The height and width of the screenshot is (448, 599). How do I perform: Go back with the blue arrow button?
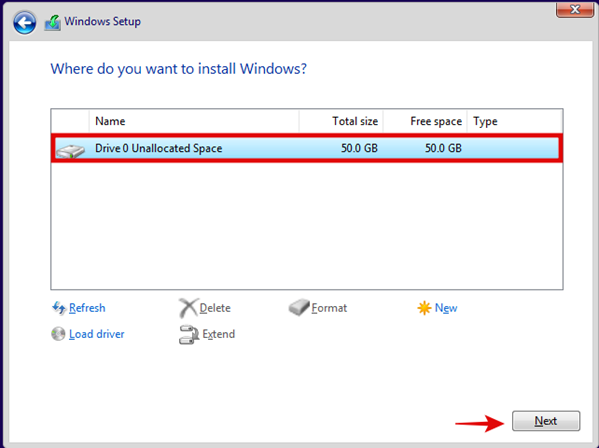(x=24, y=23)
